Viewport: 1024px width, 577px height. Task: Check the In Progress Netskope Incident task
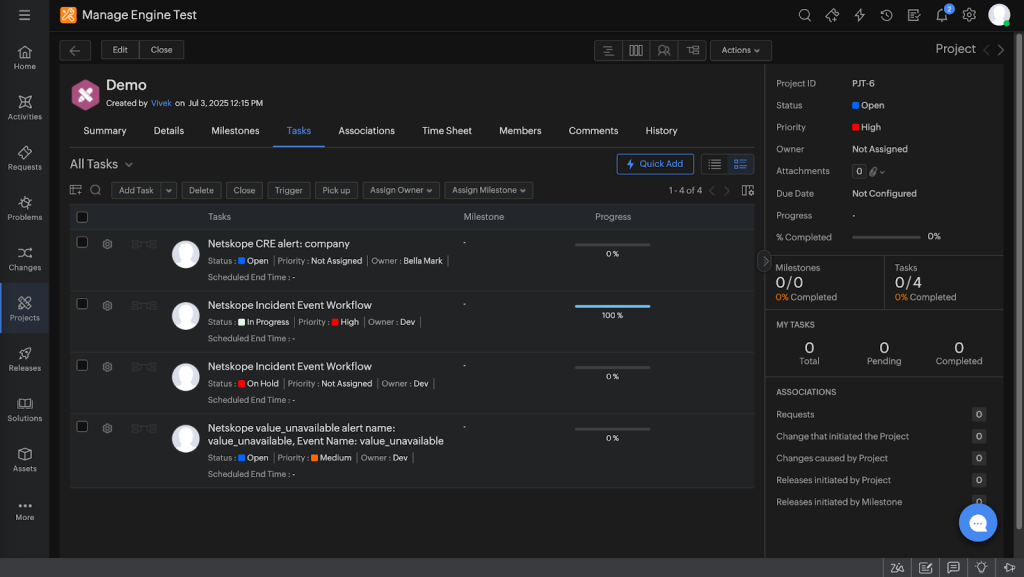[82, 304]
